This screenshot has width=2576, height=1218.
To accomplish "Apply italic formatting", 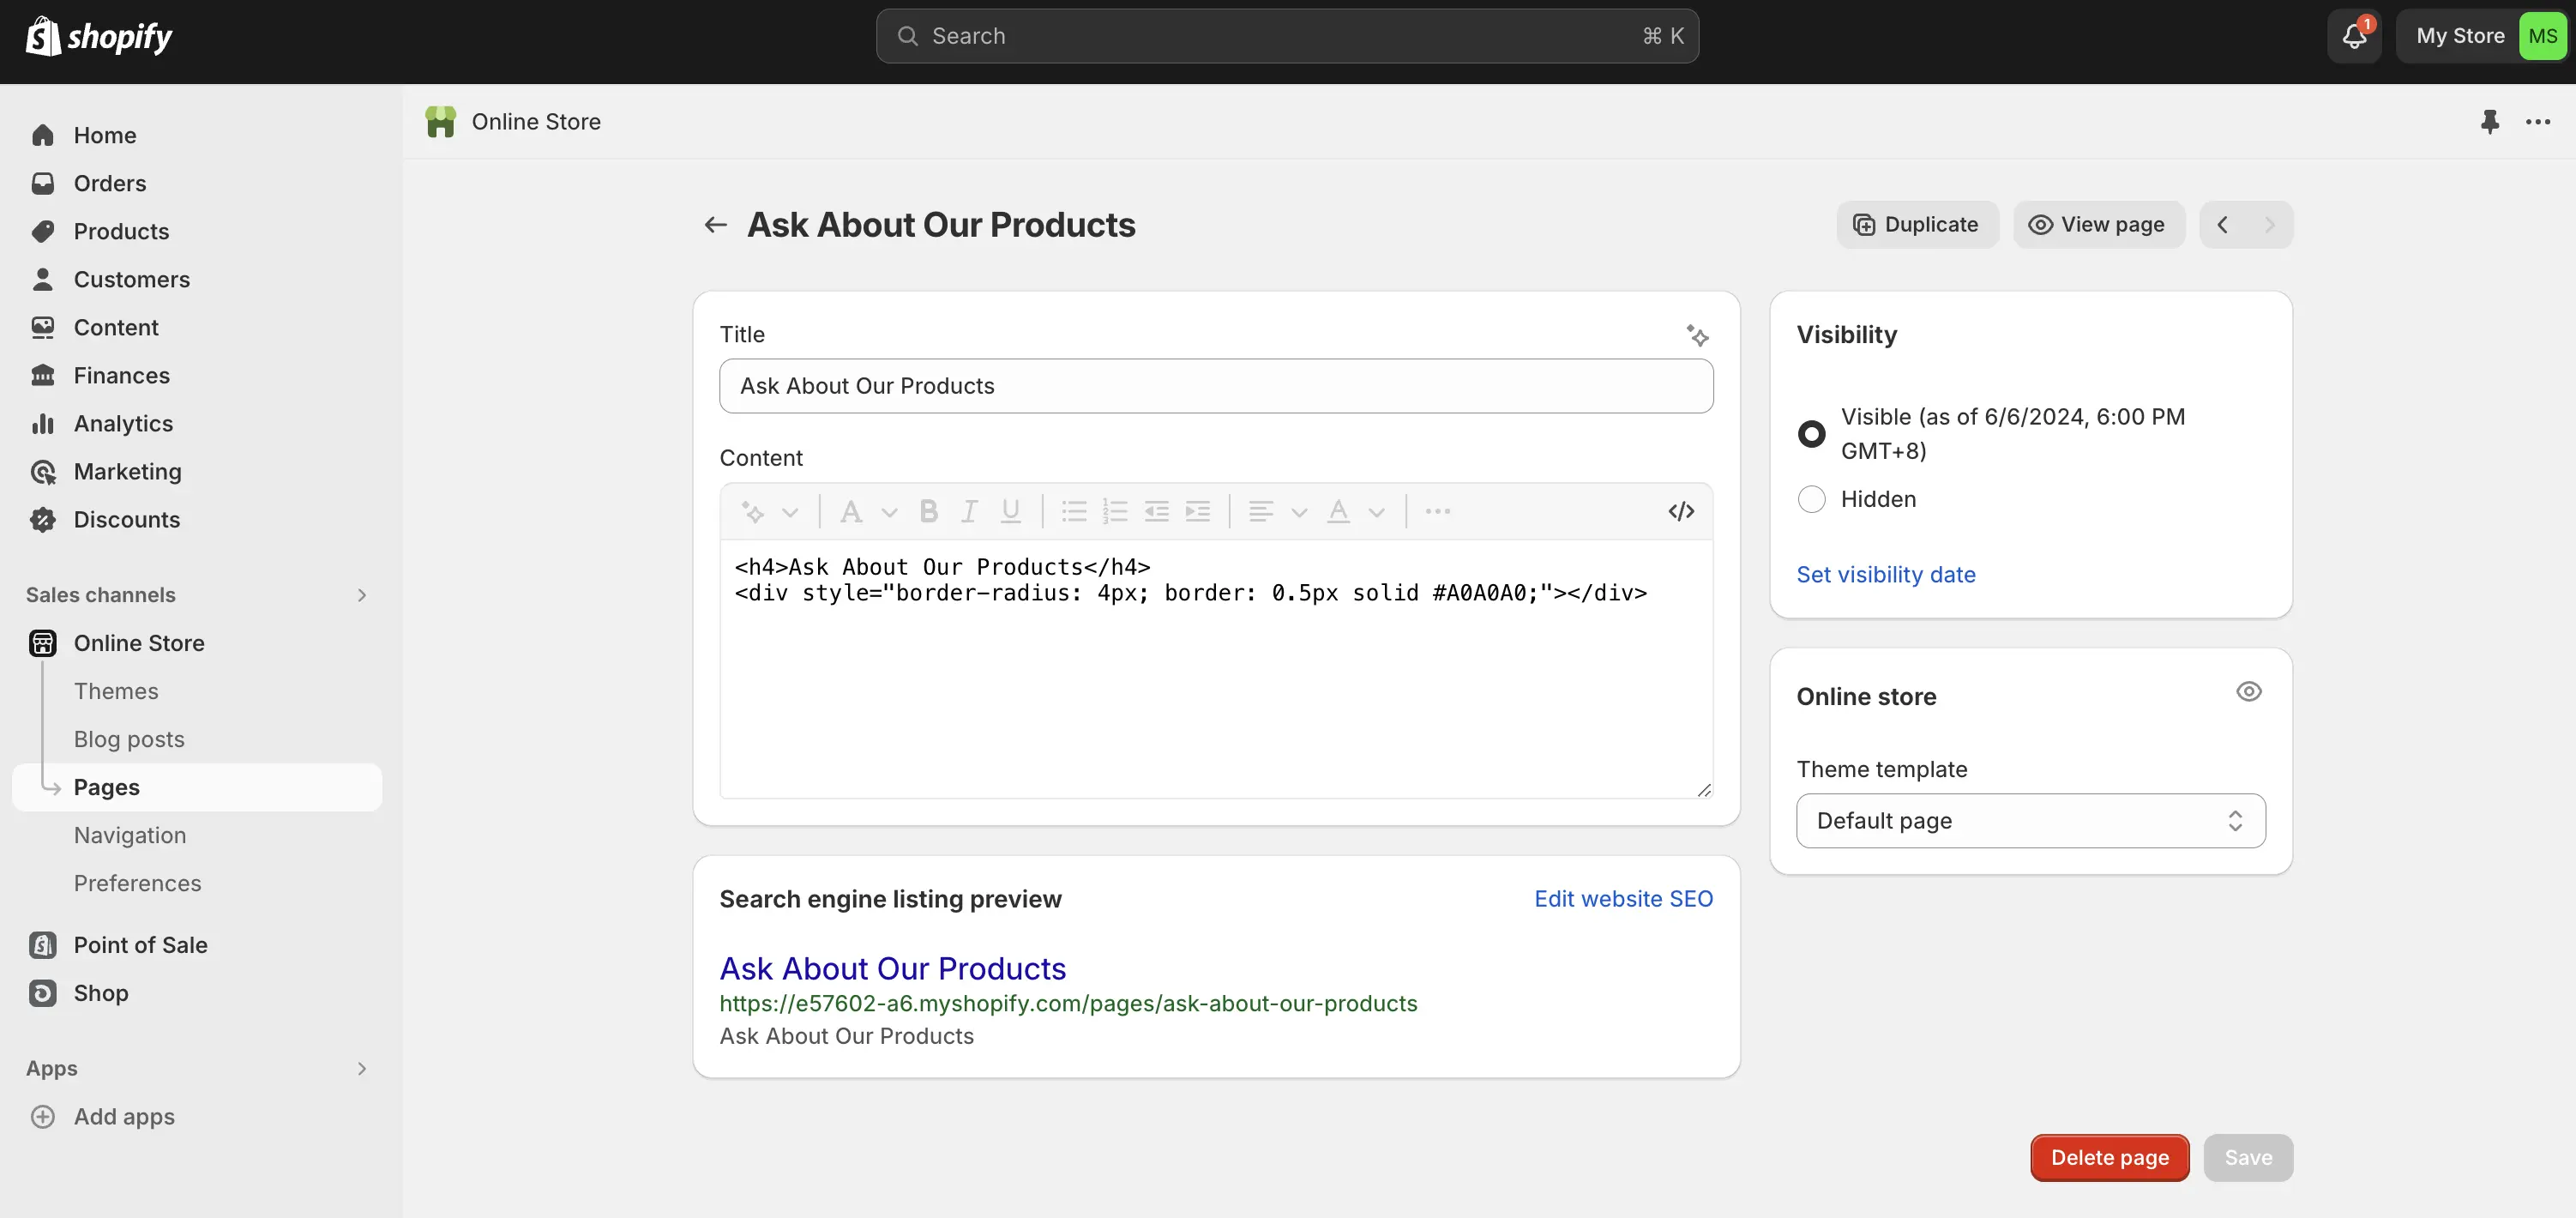I will coord(968,510).
